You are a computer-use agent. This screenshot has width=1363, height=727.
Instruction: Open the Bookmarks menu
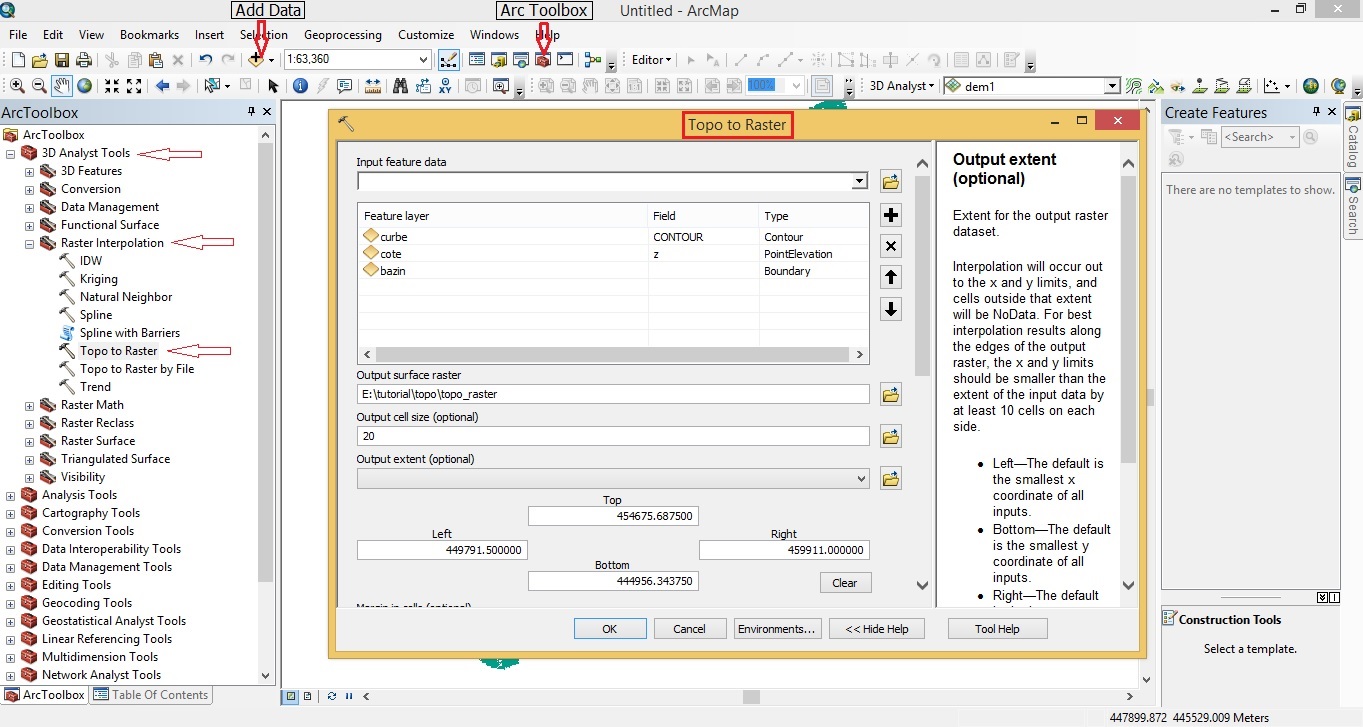point(148,35)
